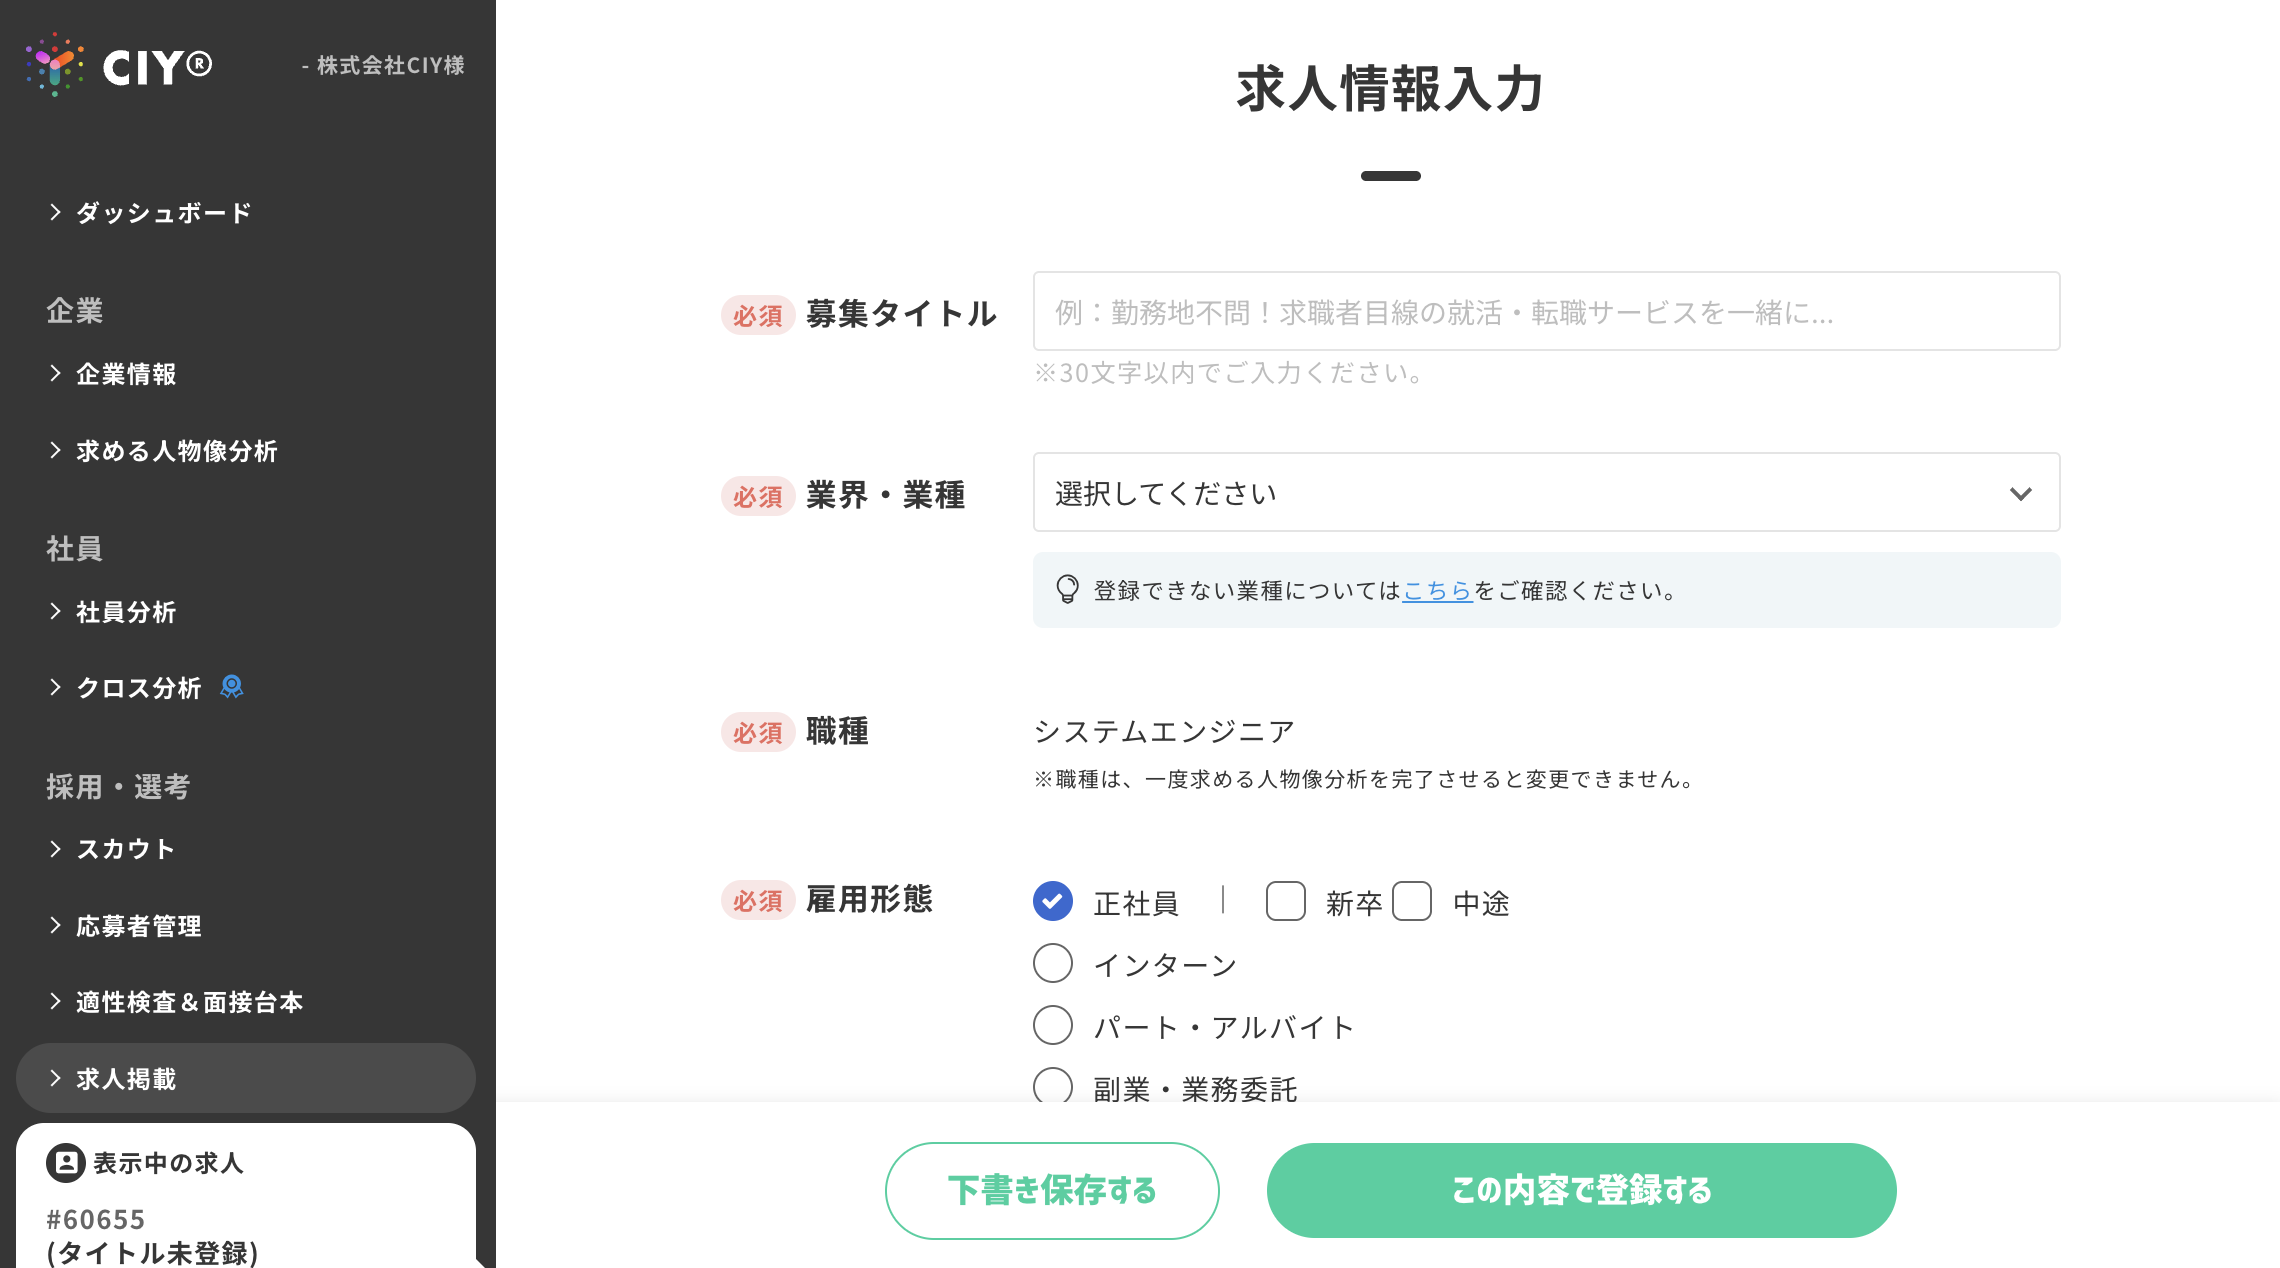The image size is (2280, 1268).
Task: Click the dropdown arrow on 選択してください
Action: [2020, 494]
